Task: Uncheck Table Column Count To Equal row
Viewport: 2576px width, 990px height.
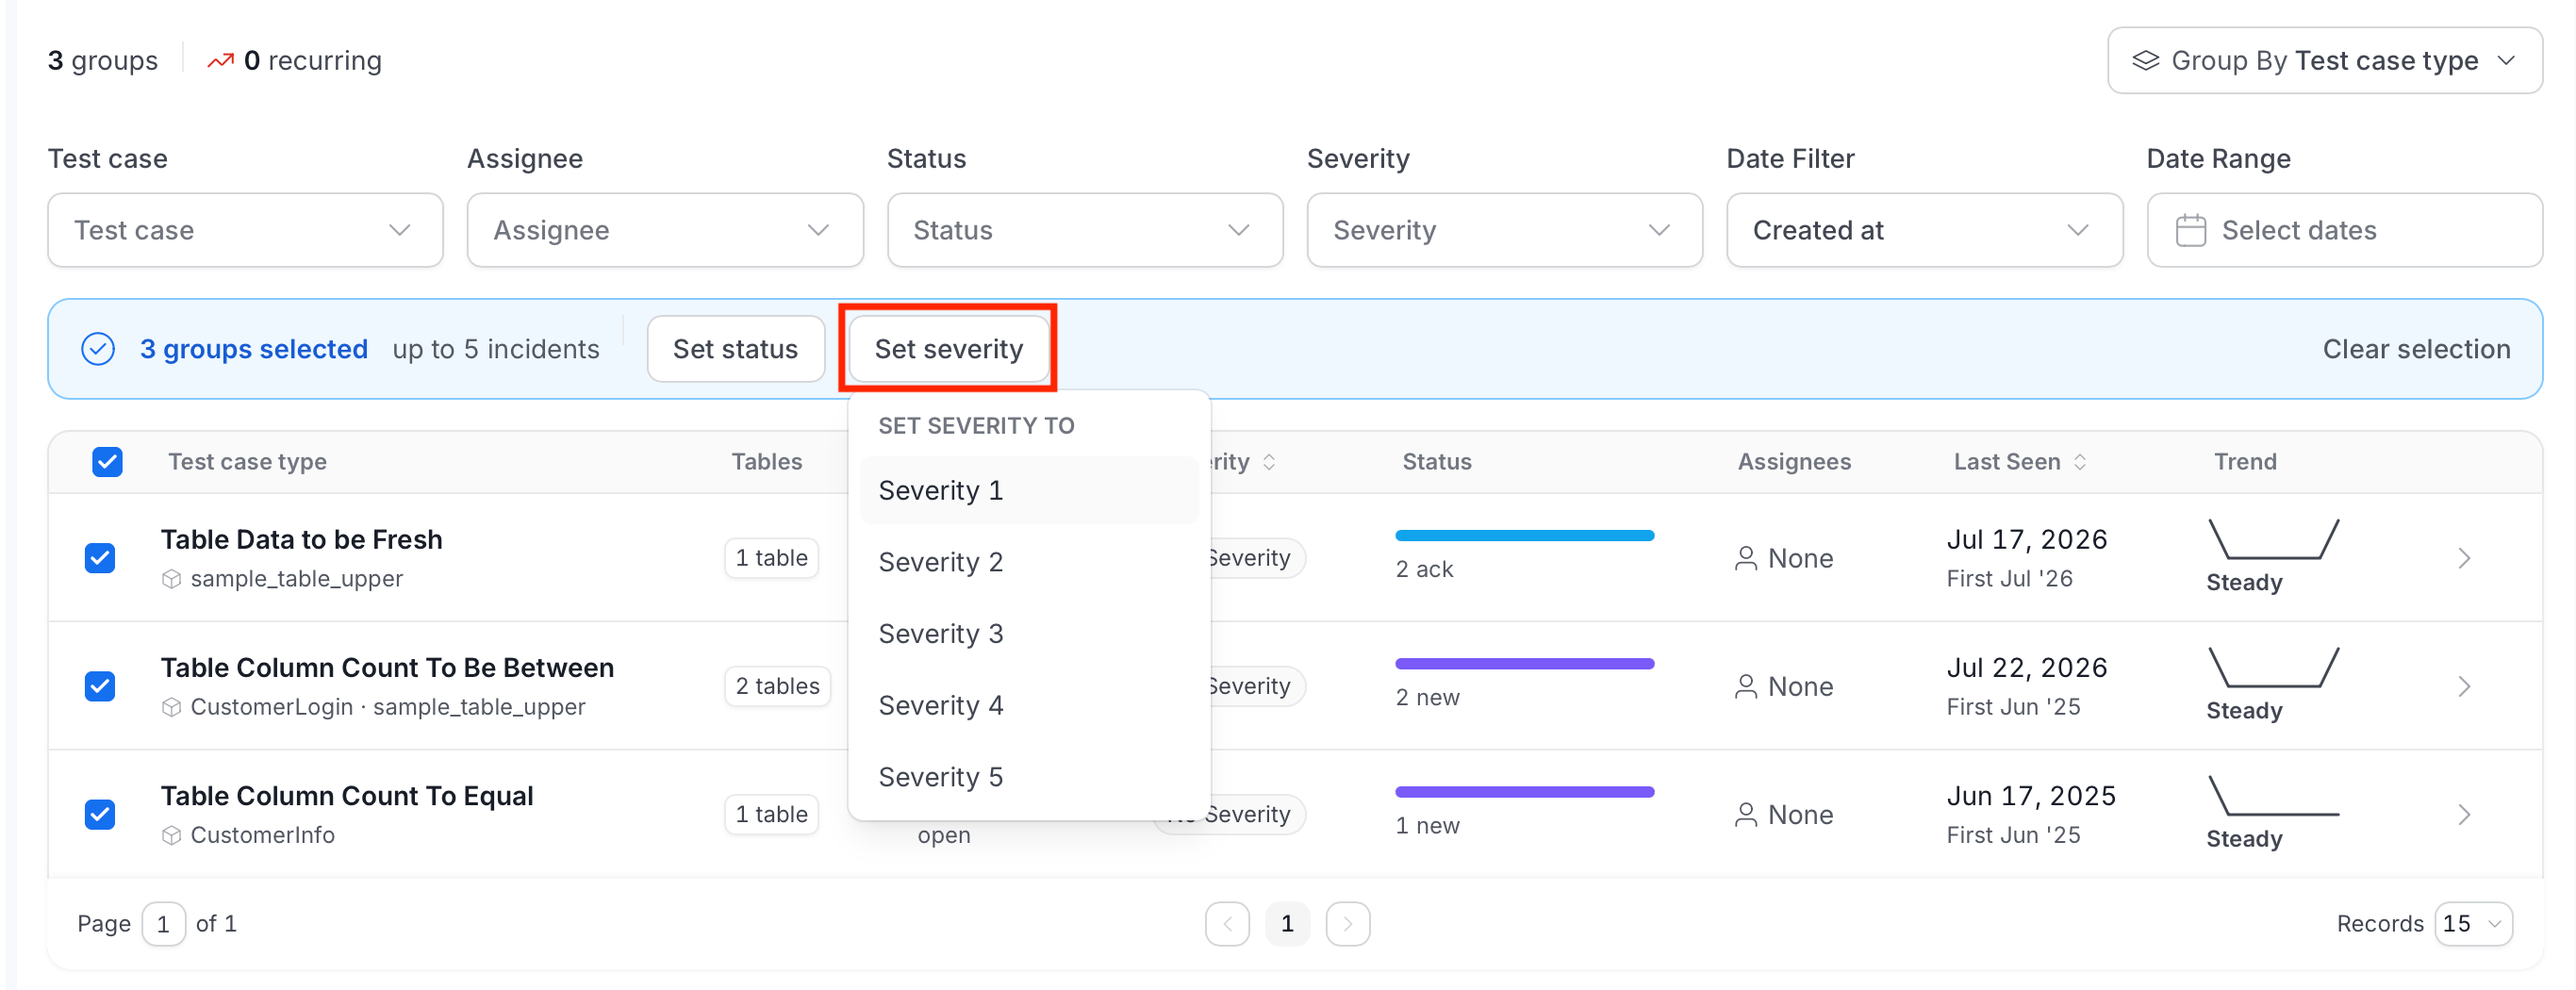Action: 100,814
